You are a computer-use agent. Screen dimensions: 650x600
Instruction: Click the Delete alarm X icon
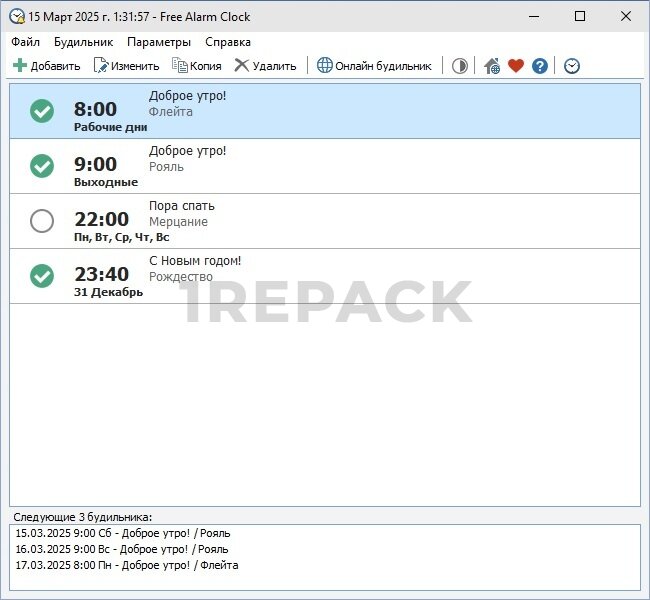click(242, 66)
